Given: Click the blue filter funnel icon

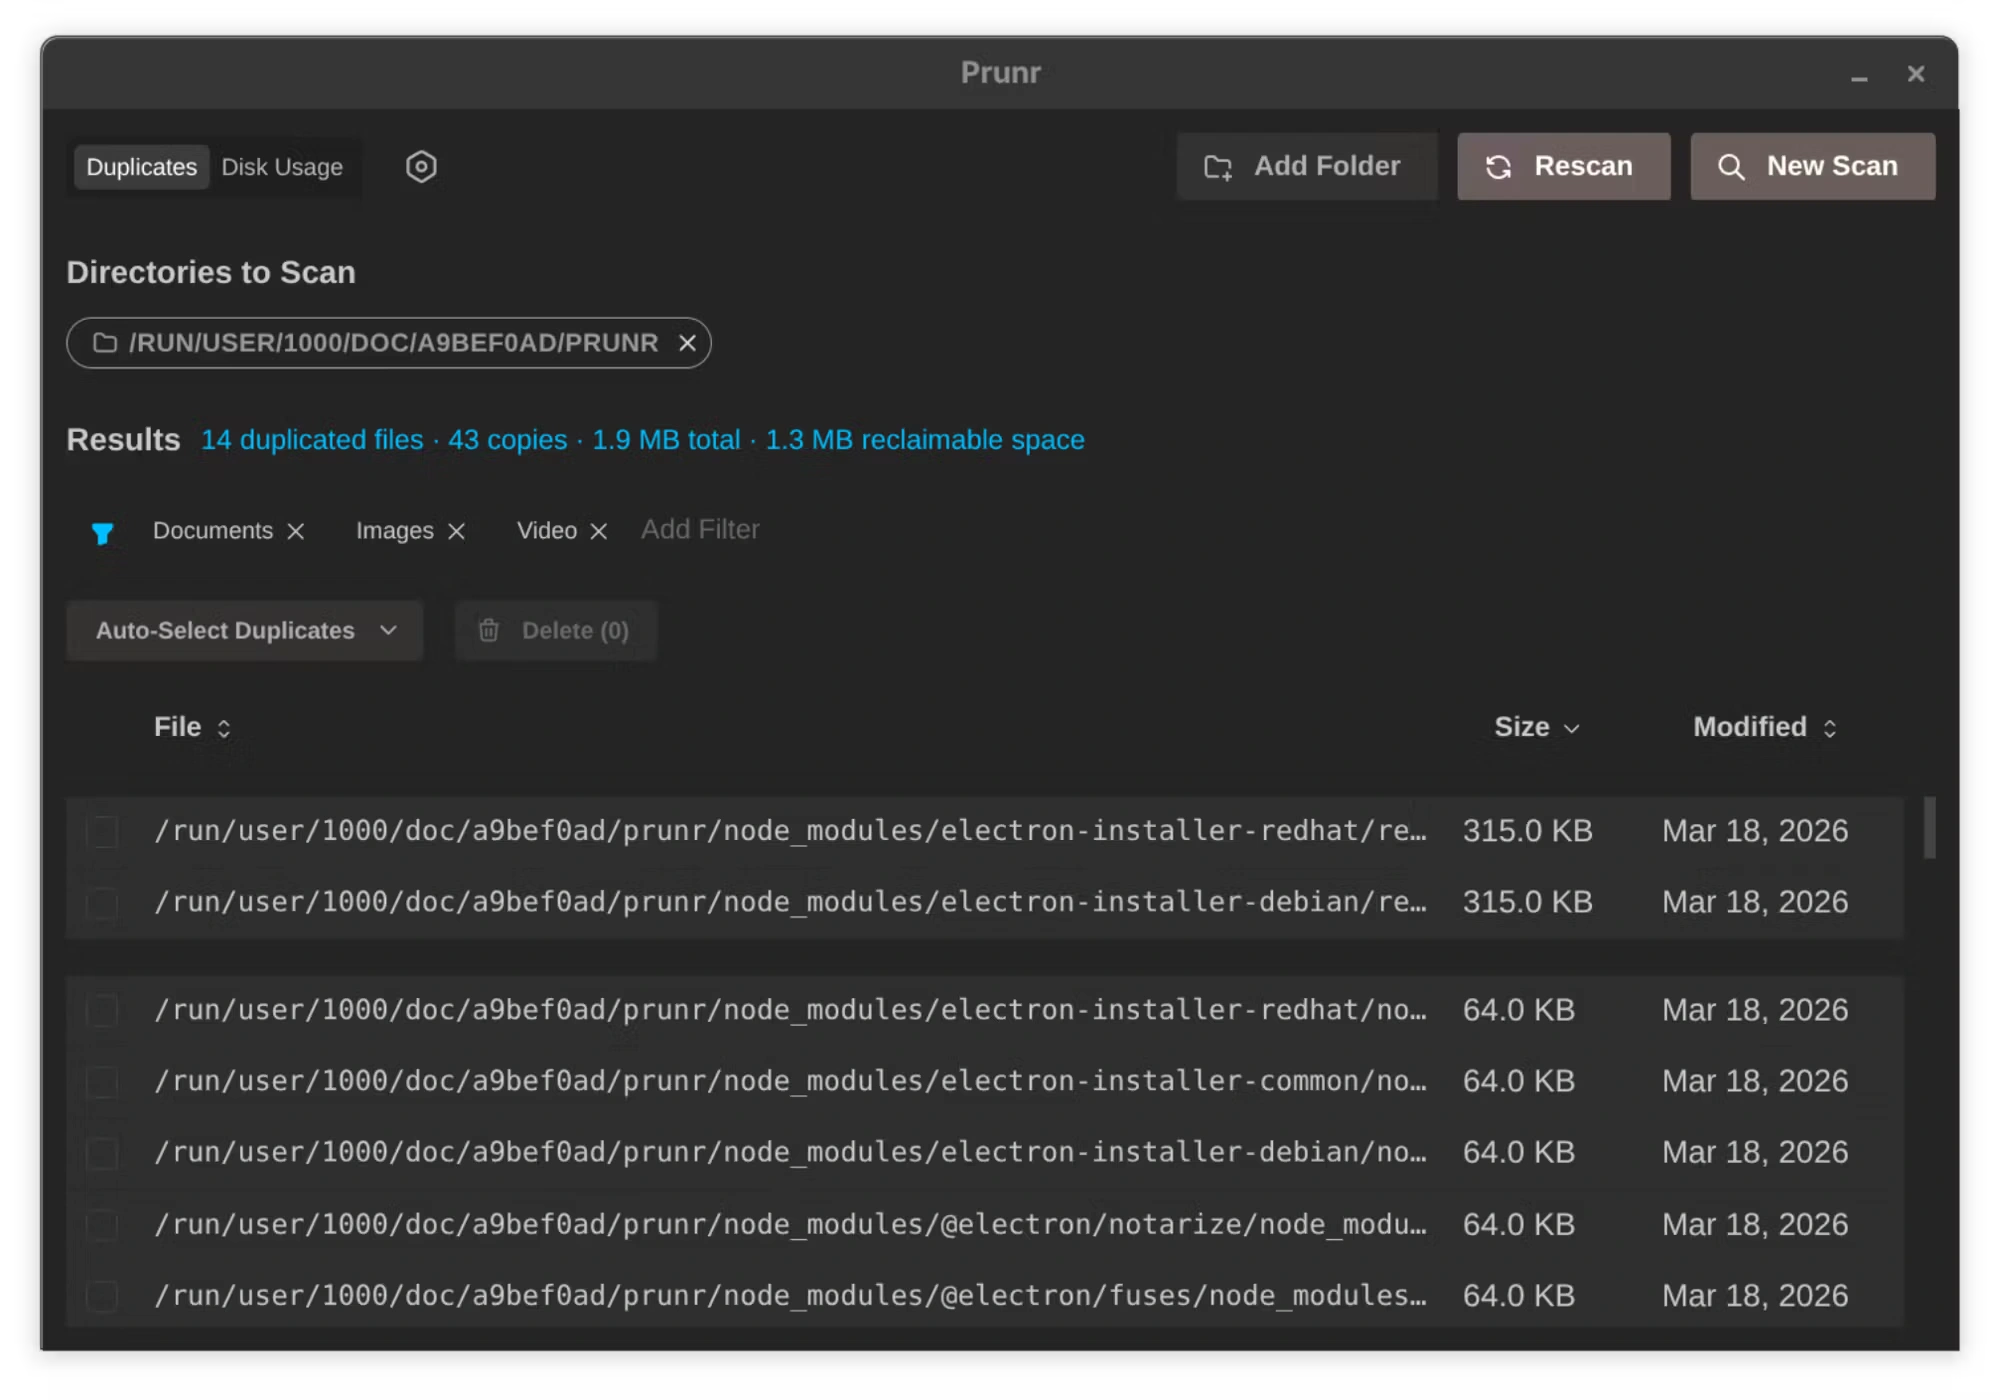Looking at the screenshot, I should click(102, 533).
